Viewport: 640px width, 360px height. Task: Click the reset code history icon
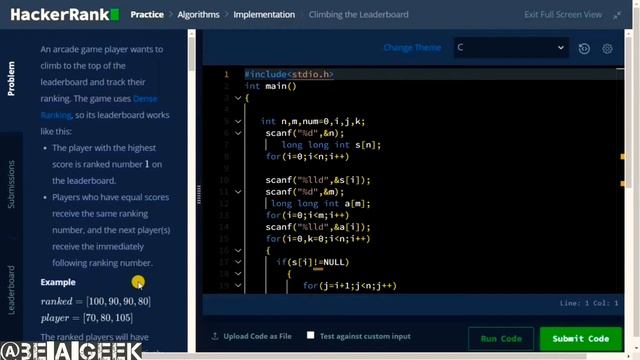(x=584, y=49)
